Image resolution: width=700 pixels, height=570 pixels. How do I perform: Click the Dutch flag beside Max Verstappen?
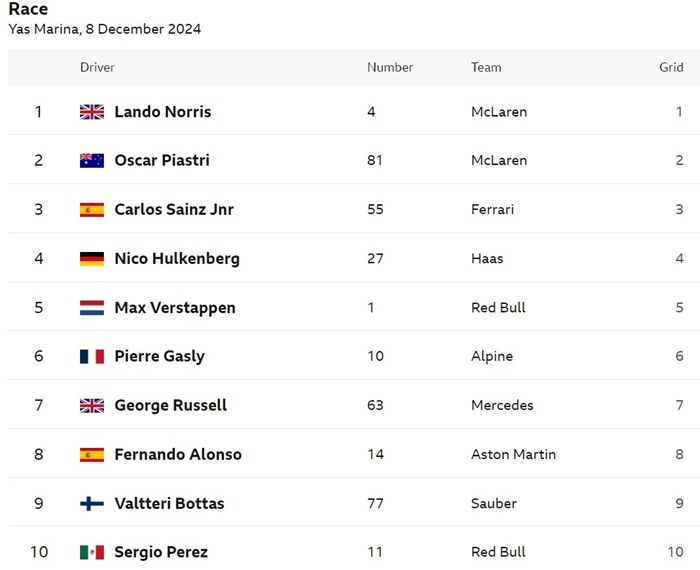tap(92, 308)
